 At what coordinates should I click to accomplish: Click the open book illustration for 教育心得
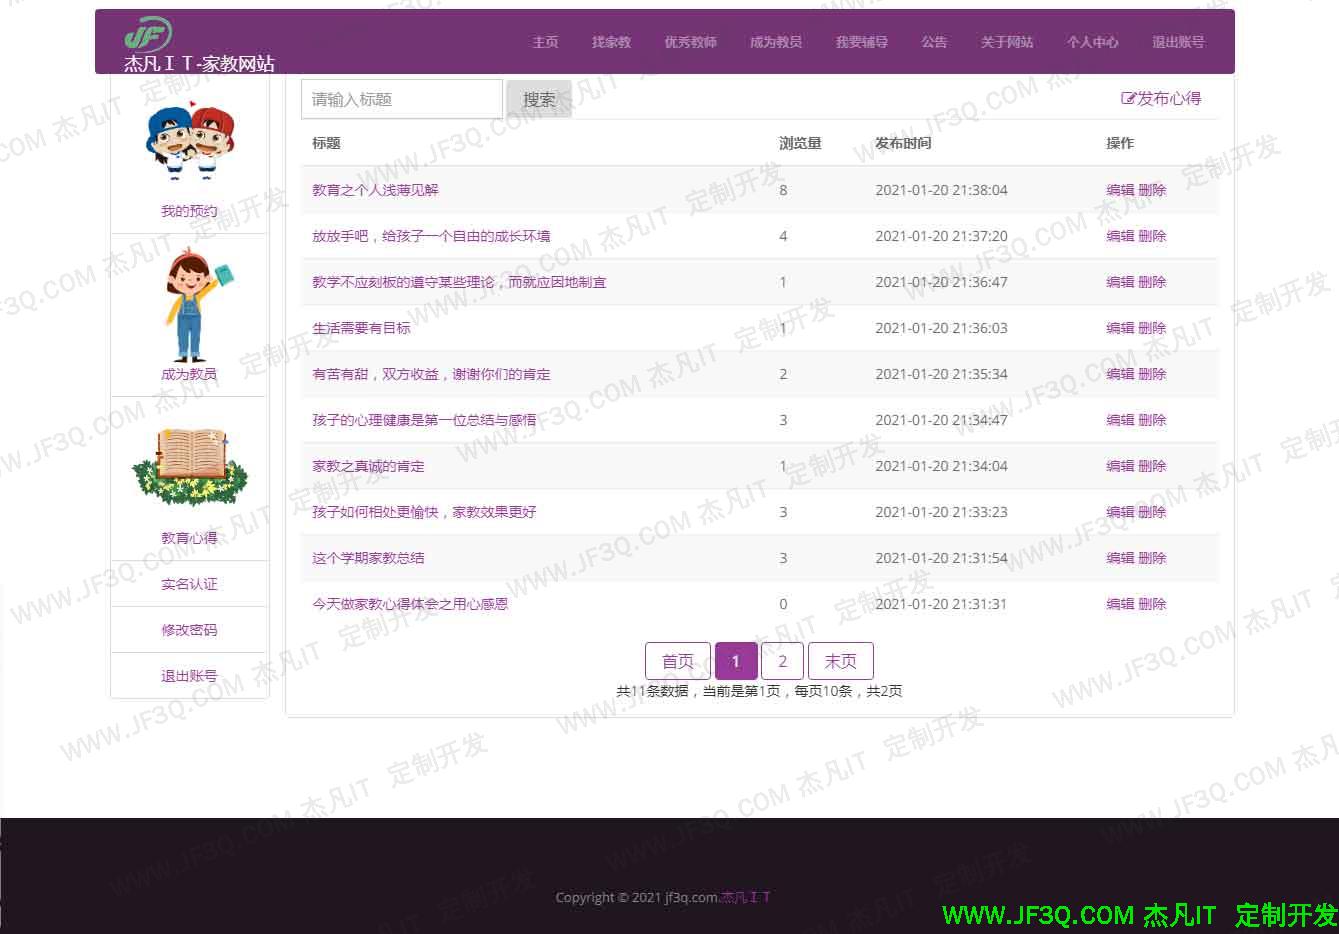pyautogui.click(x=189, y=466)
